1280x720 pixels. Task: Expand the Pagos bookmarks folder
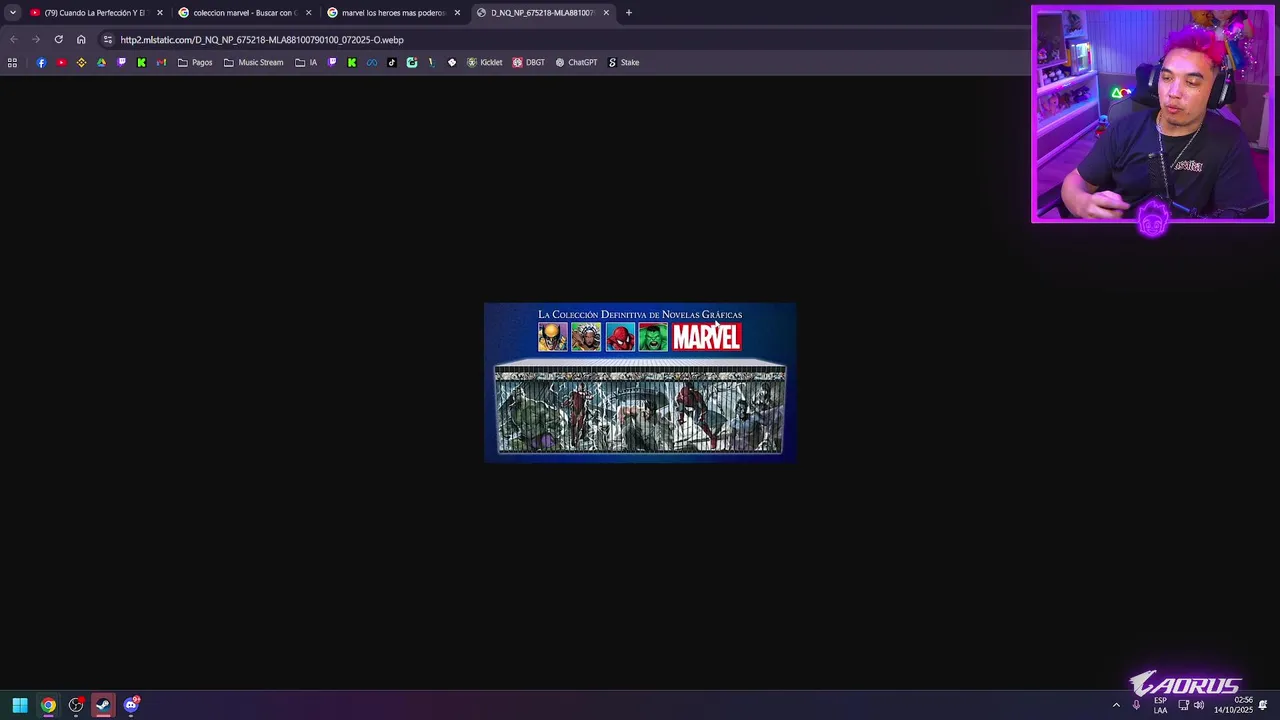(195, 62)
